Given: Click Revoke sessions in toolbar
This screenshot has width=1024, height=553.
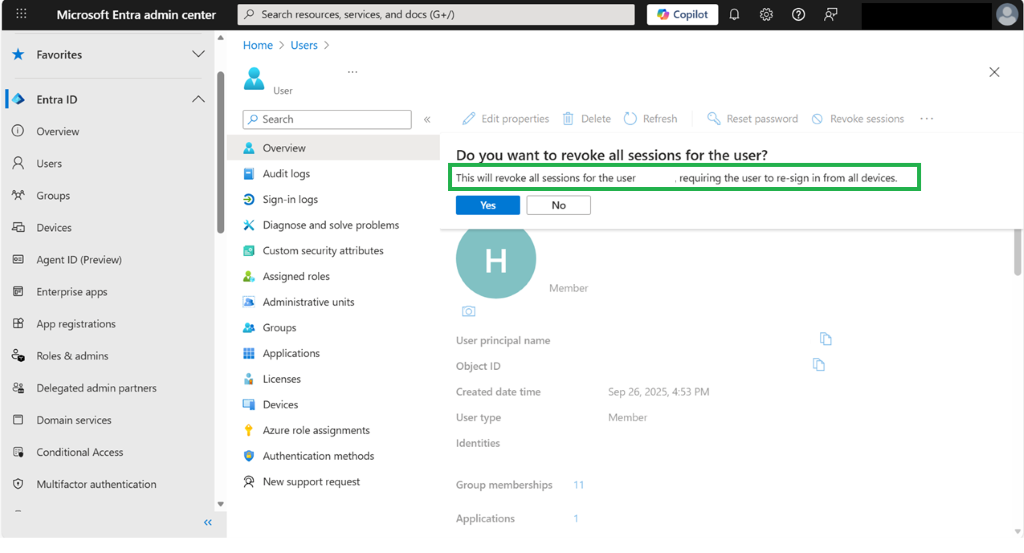Looking at the screenshot, I should click(857, 119).
